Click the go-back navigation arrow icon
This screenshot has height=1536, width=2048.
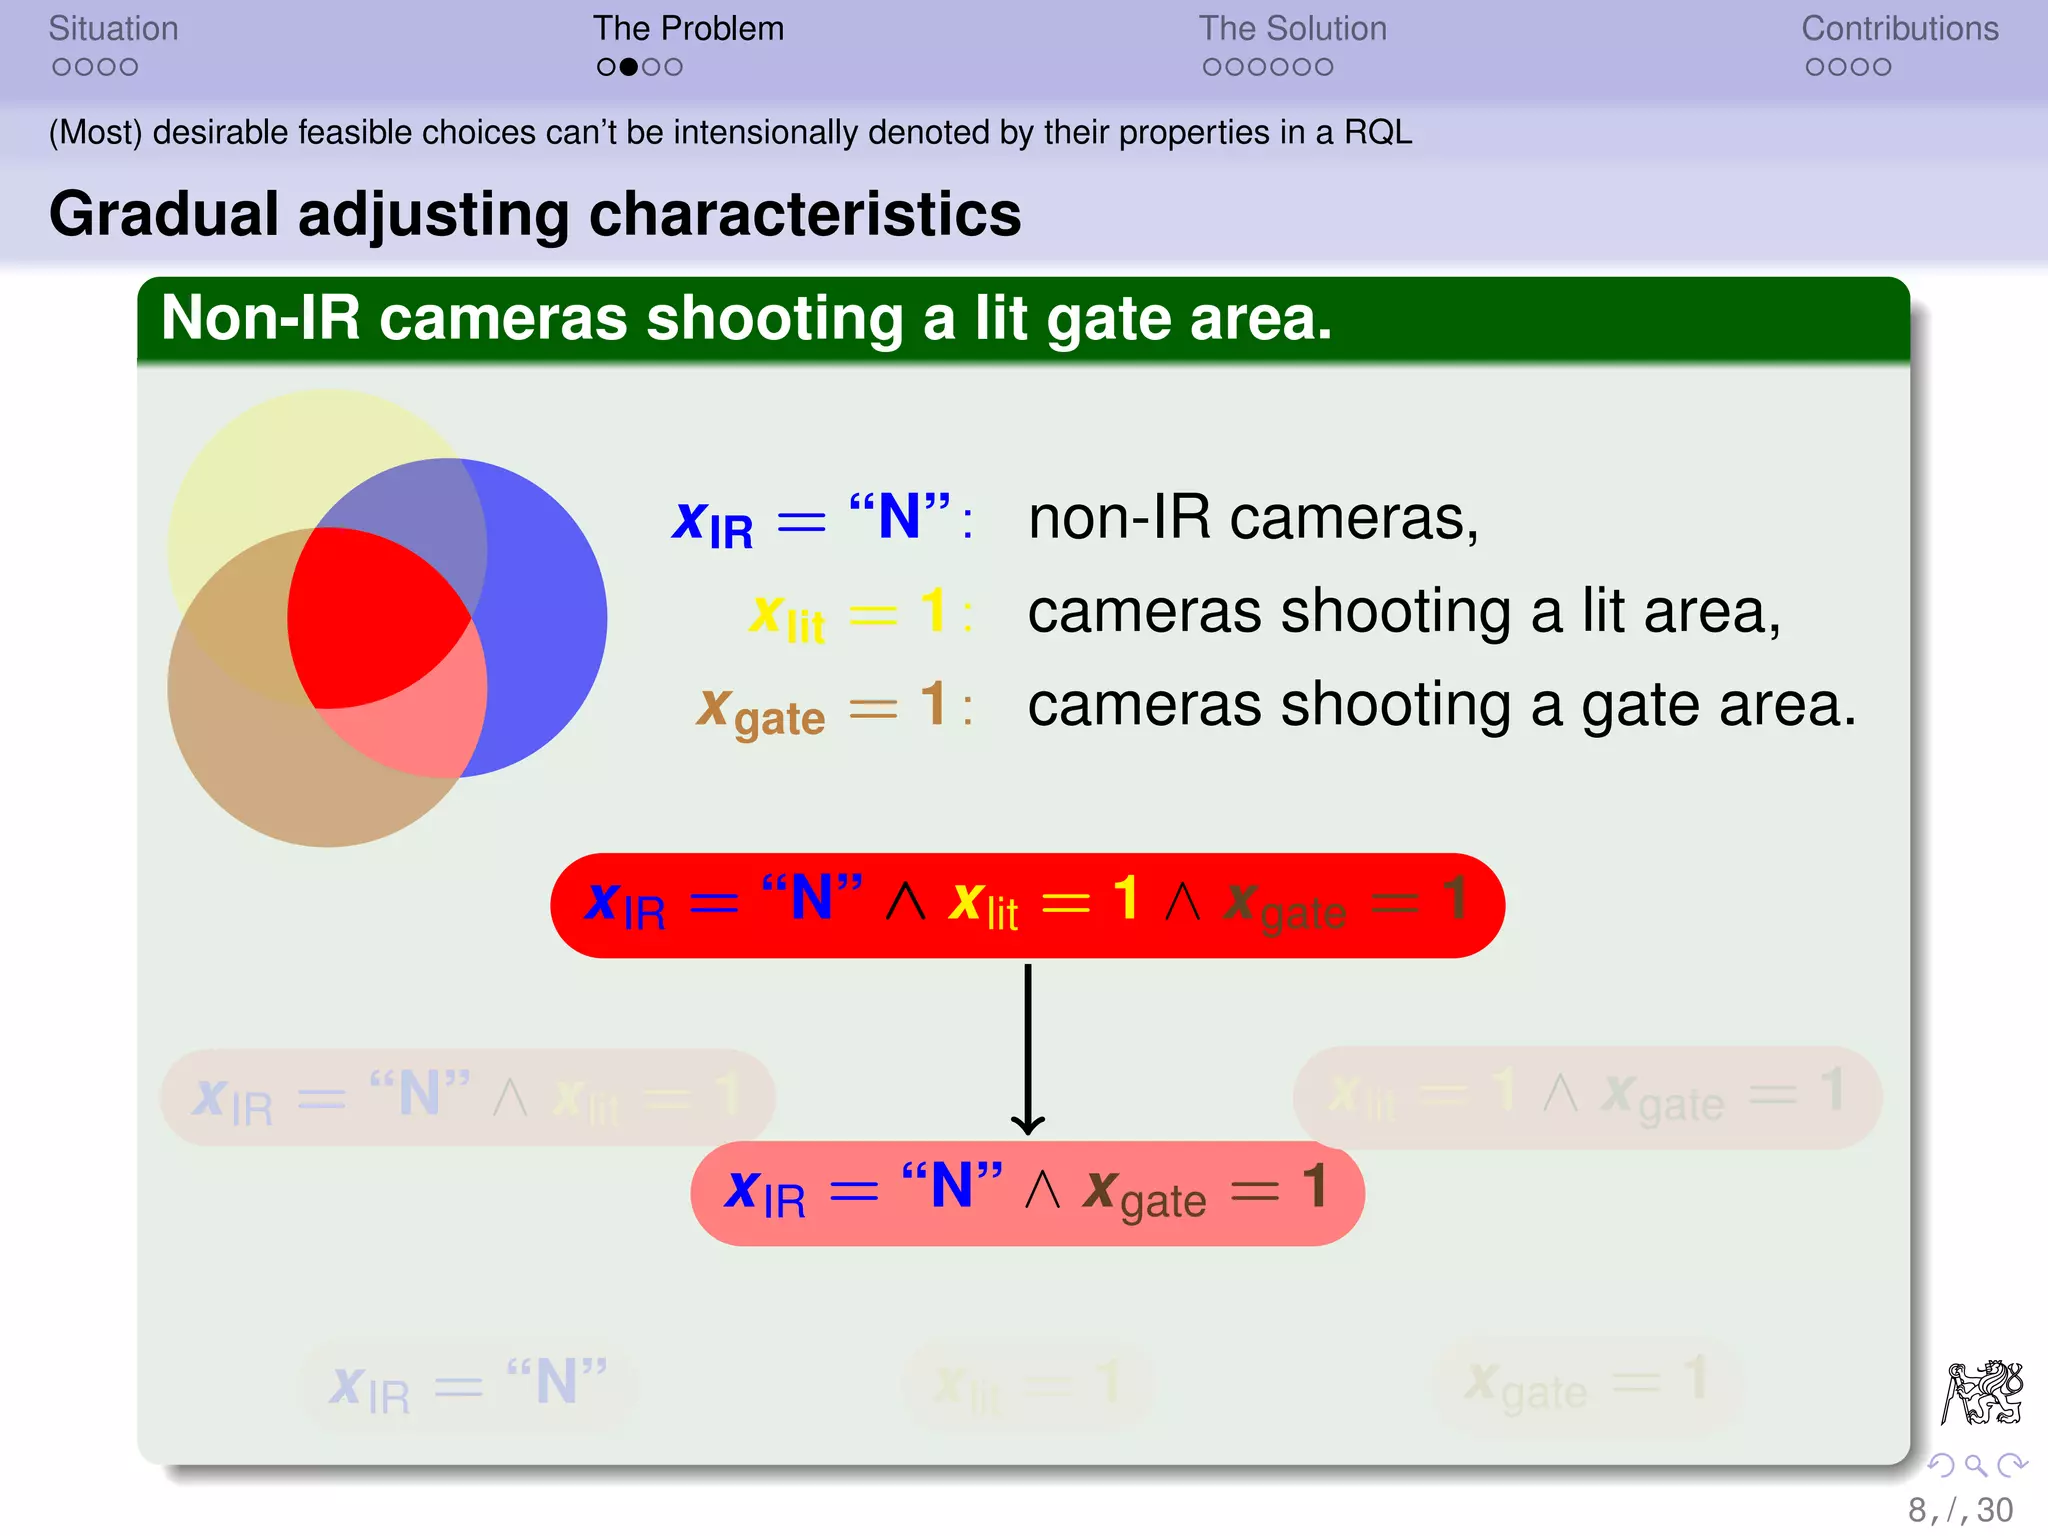click(1941, 1465)
